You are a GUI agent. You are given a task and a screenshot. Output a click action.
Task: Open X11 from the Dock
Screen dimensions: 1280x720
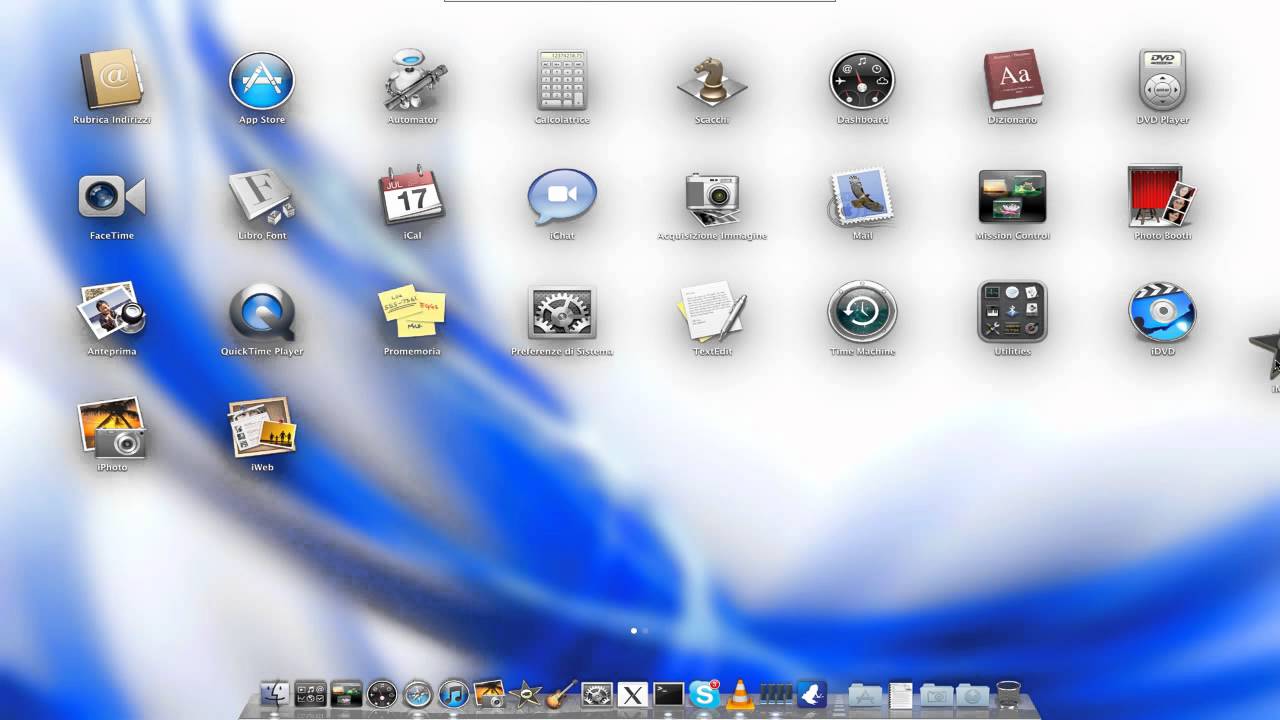[632, 693]
